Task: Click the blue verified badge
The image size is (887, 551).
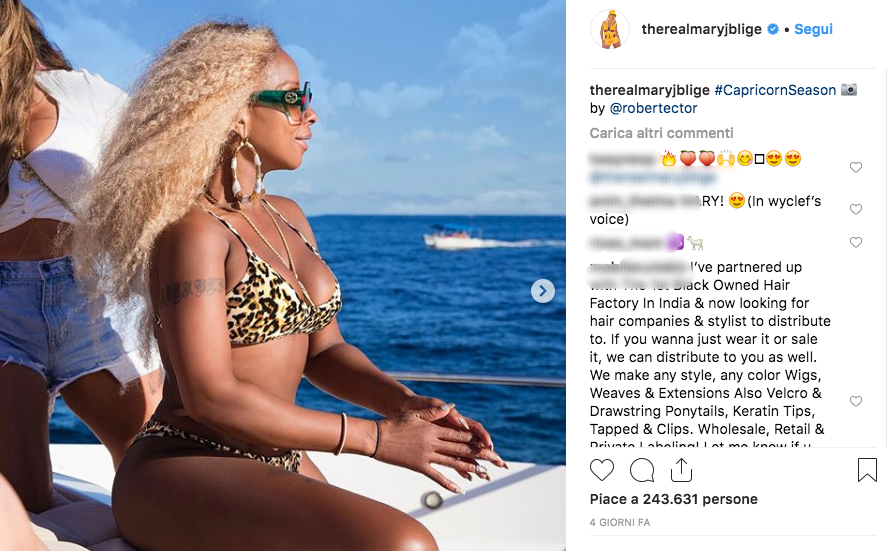Action: tap(773, 29)
